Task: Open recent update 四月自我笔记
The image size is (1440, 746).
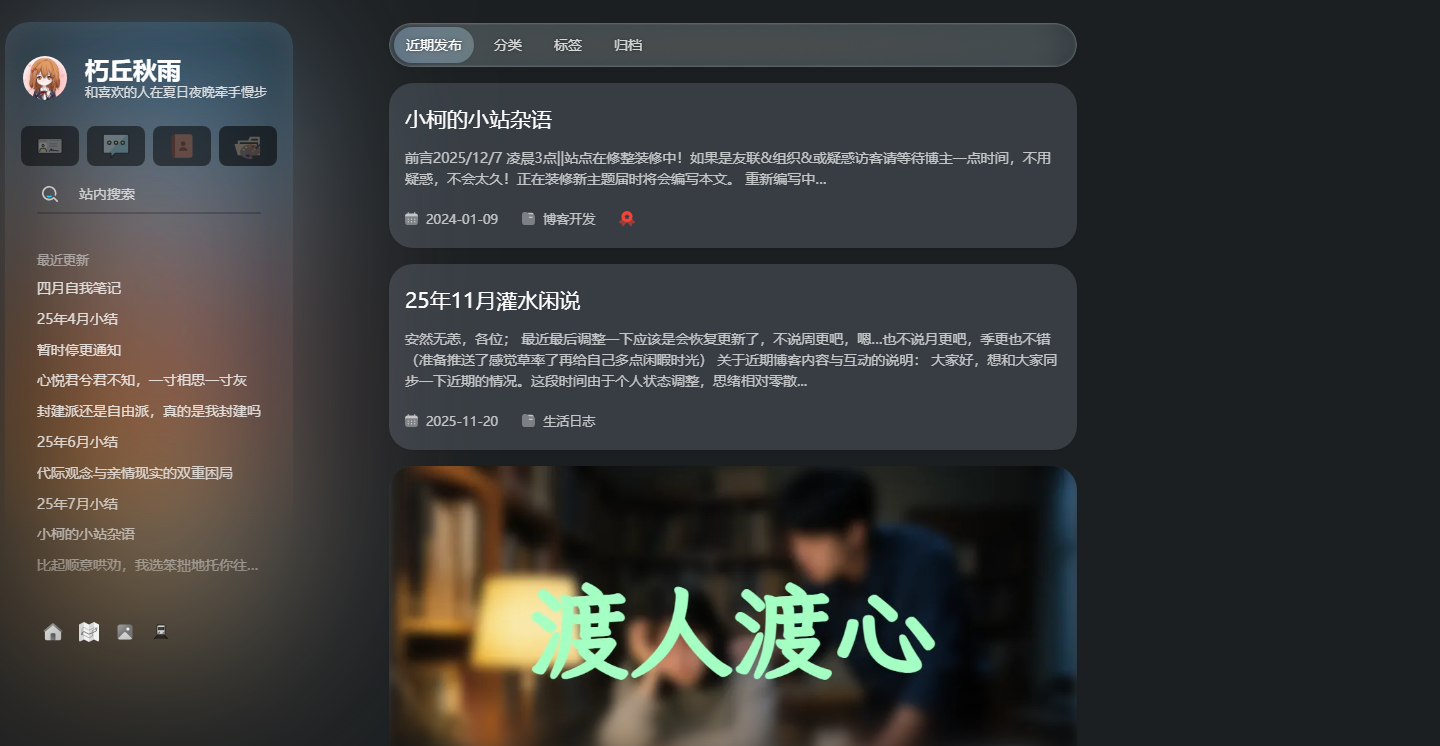Action: pos(79,288)
